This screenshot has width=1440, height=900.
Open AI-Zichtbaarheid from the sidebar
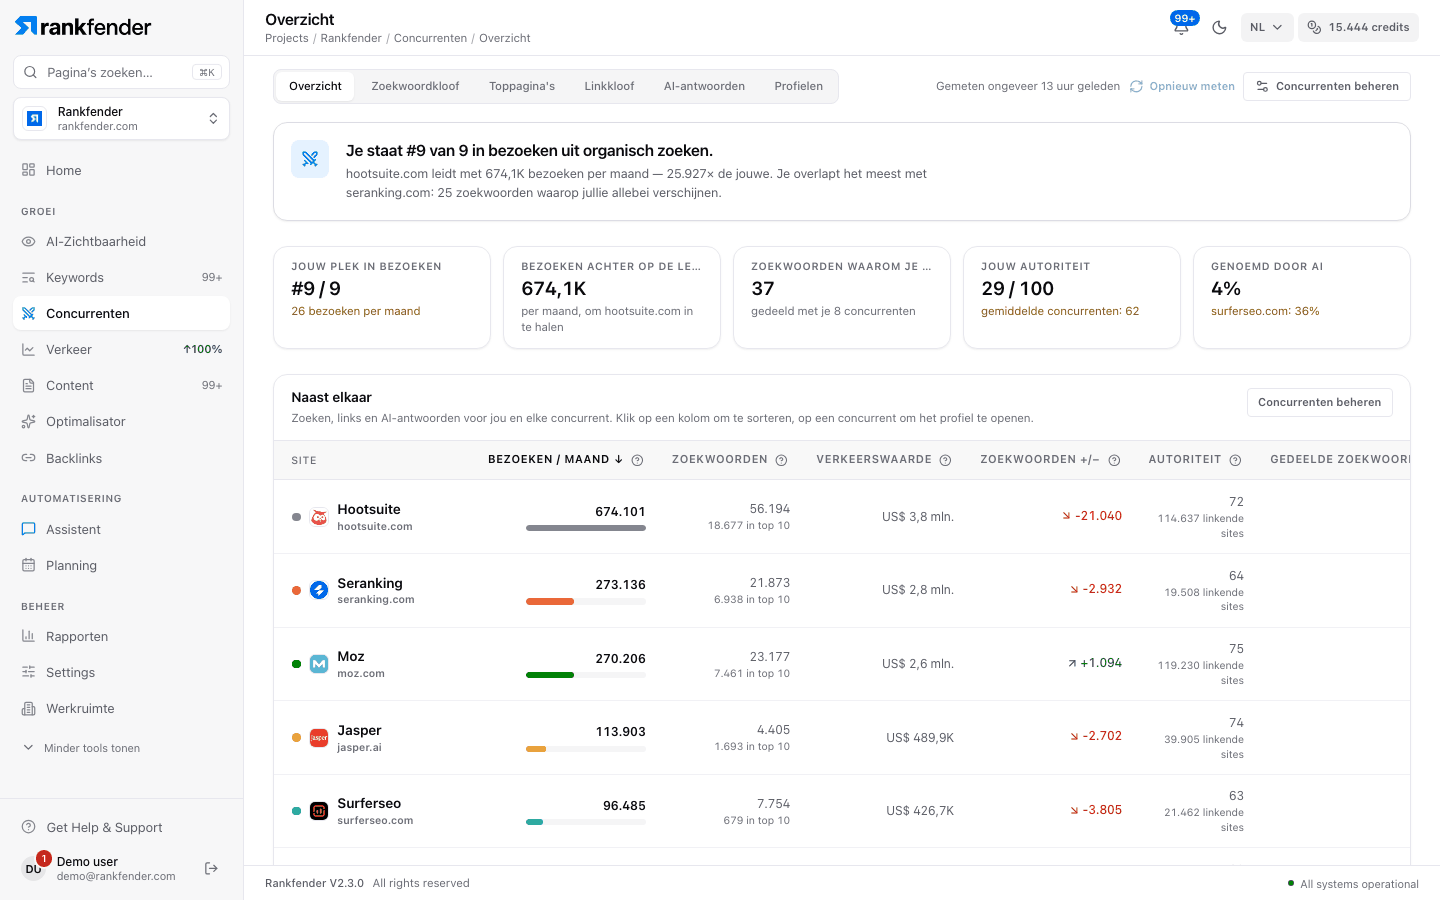click(x=121, y=241)
